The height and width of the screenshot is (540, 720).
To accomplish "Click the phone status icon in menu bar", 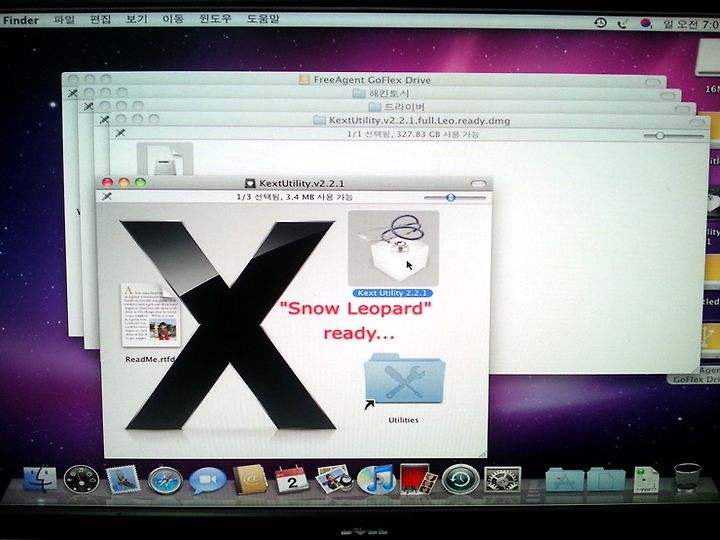I will 623,23.
